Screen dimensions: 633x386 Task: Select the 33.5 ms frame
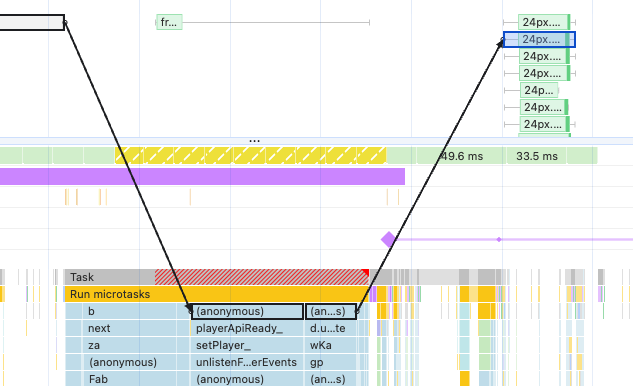537,156
